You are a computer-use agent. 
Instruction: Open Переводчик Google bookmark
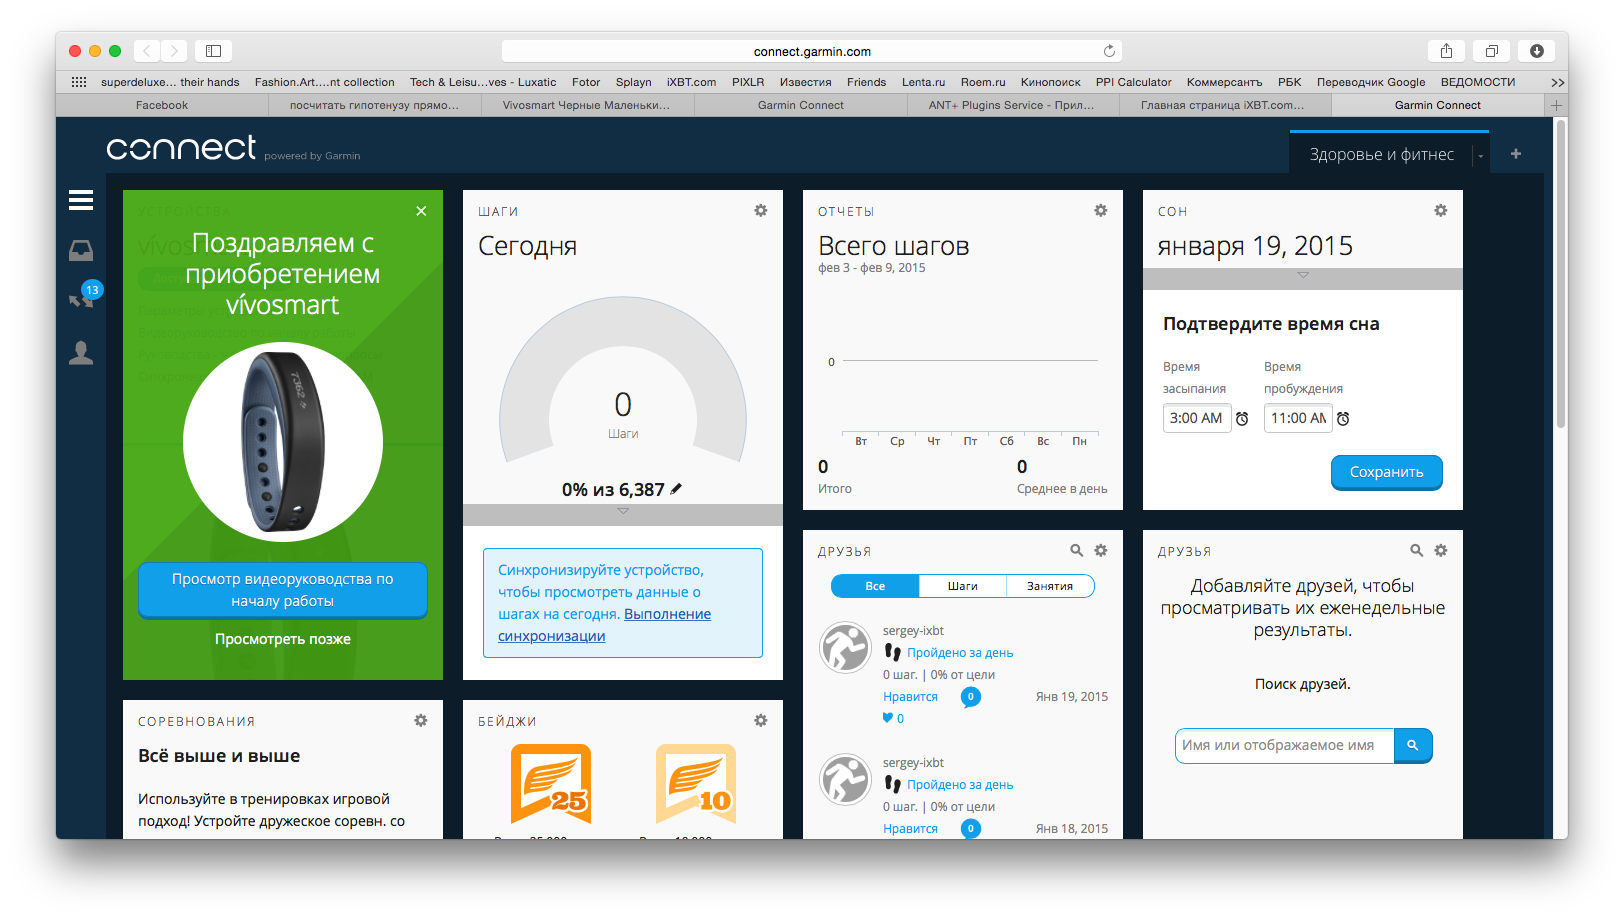(x=1371, y=82)
